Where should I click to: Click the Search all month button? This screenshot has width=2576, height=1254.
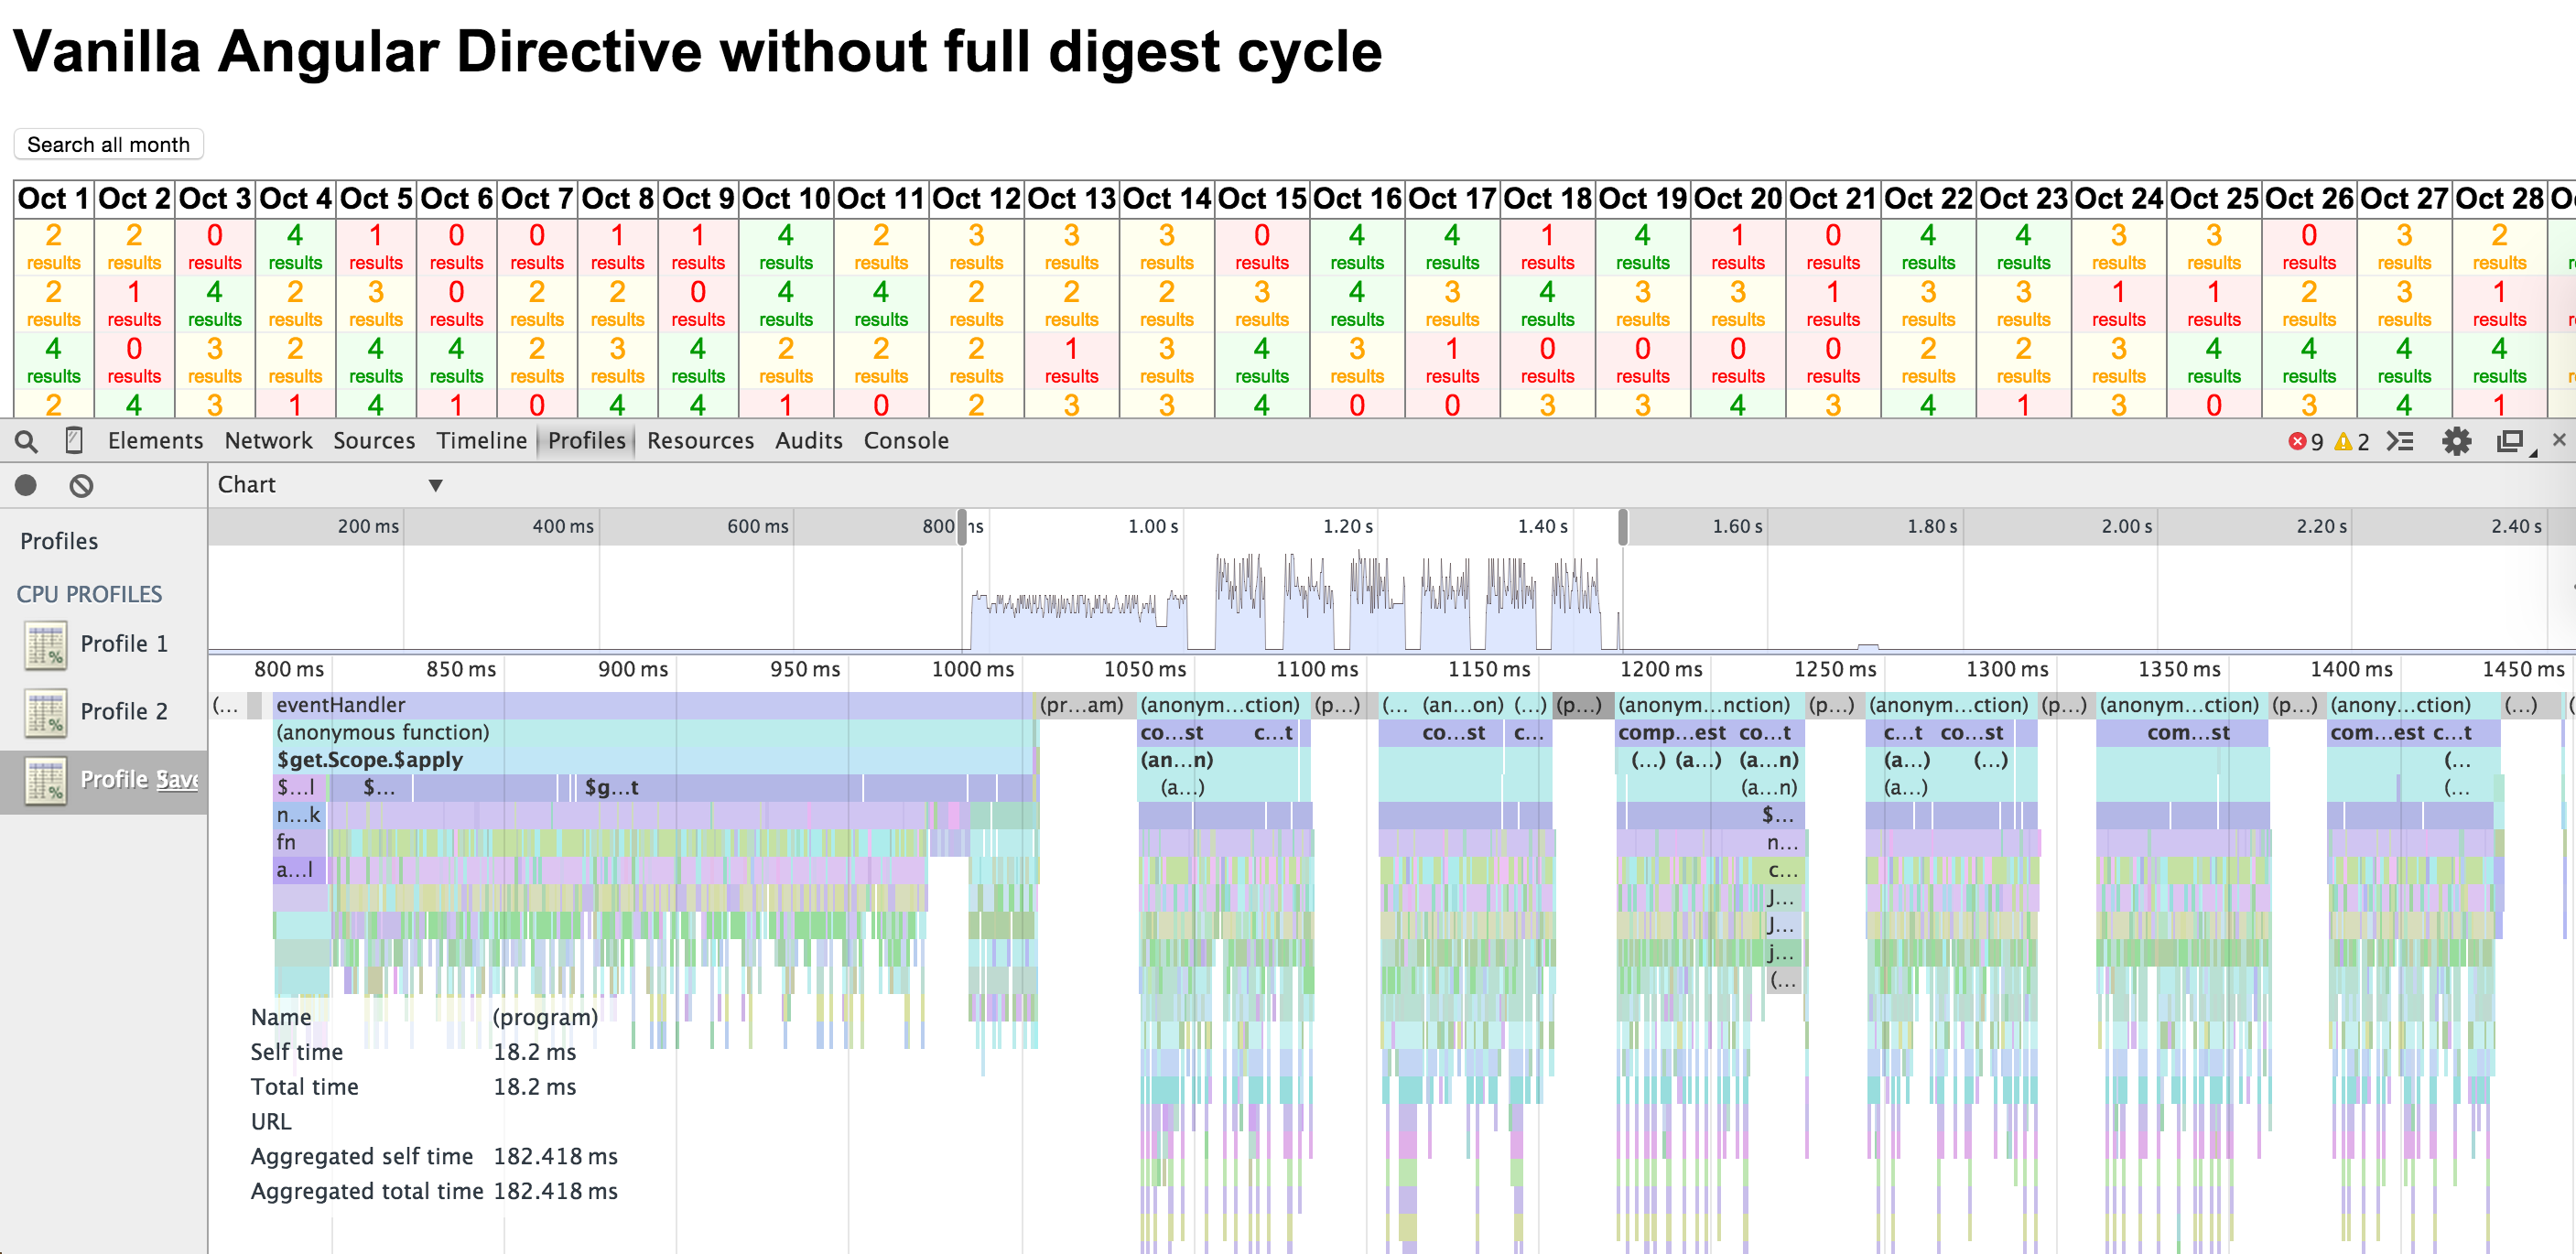(108, 144)
